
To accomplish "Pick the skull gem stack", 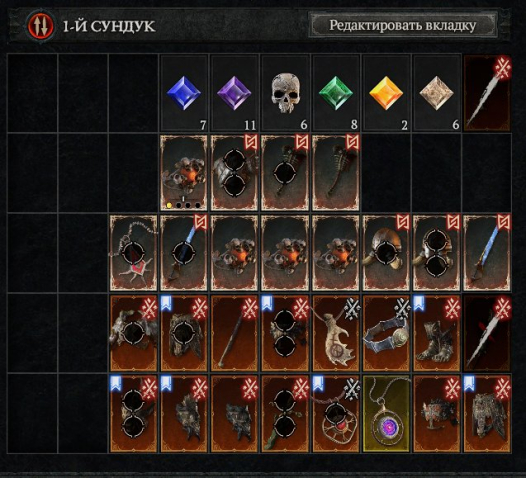I will [x=285, y=93].
